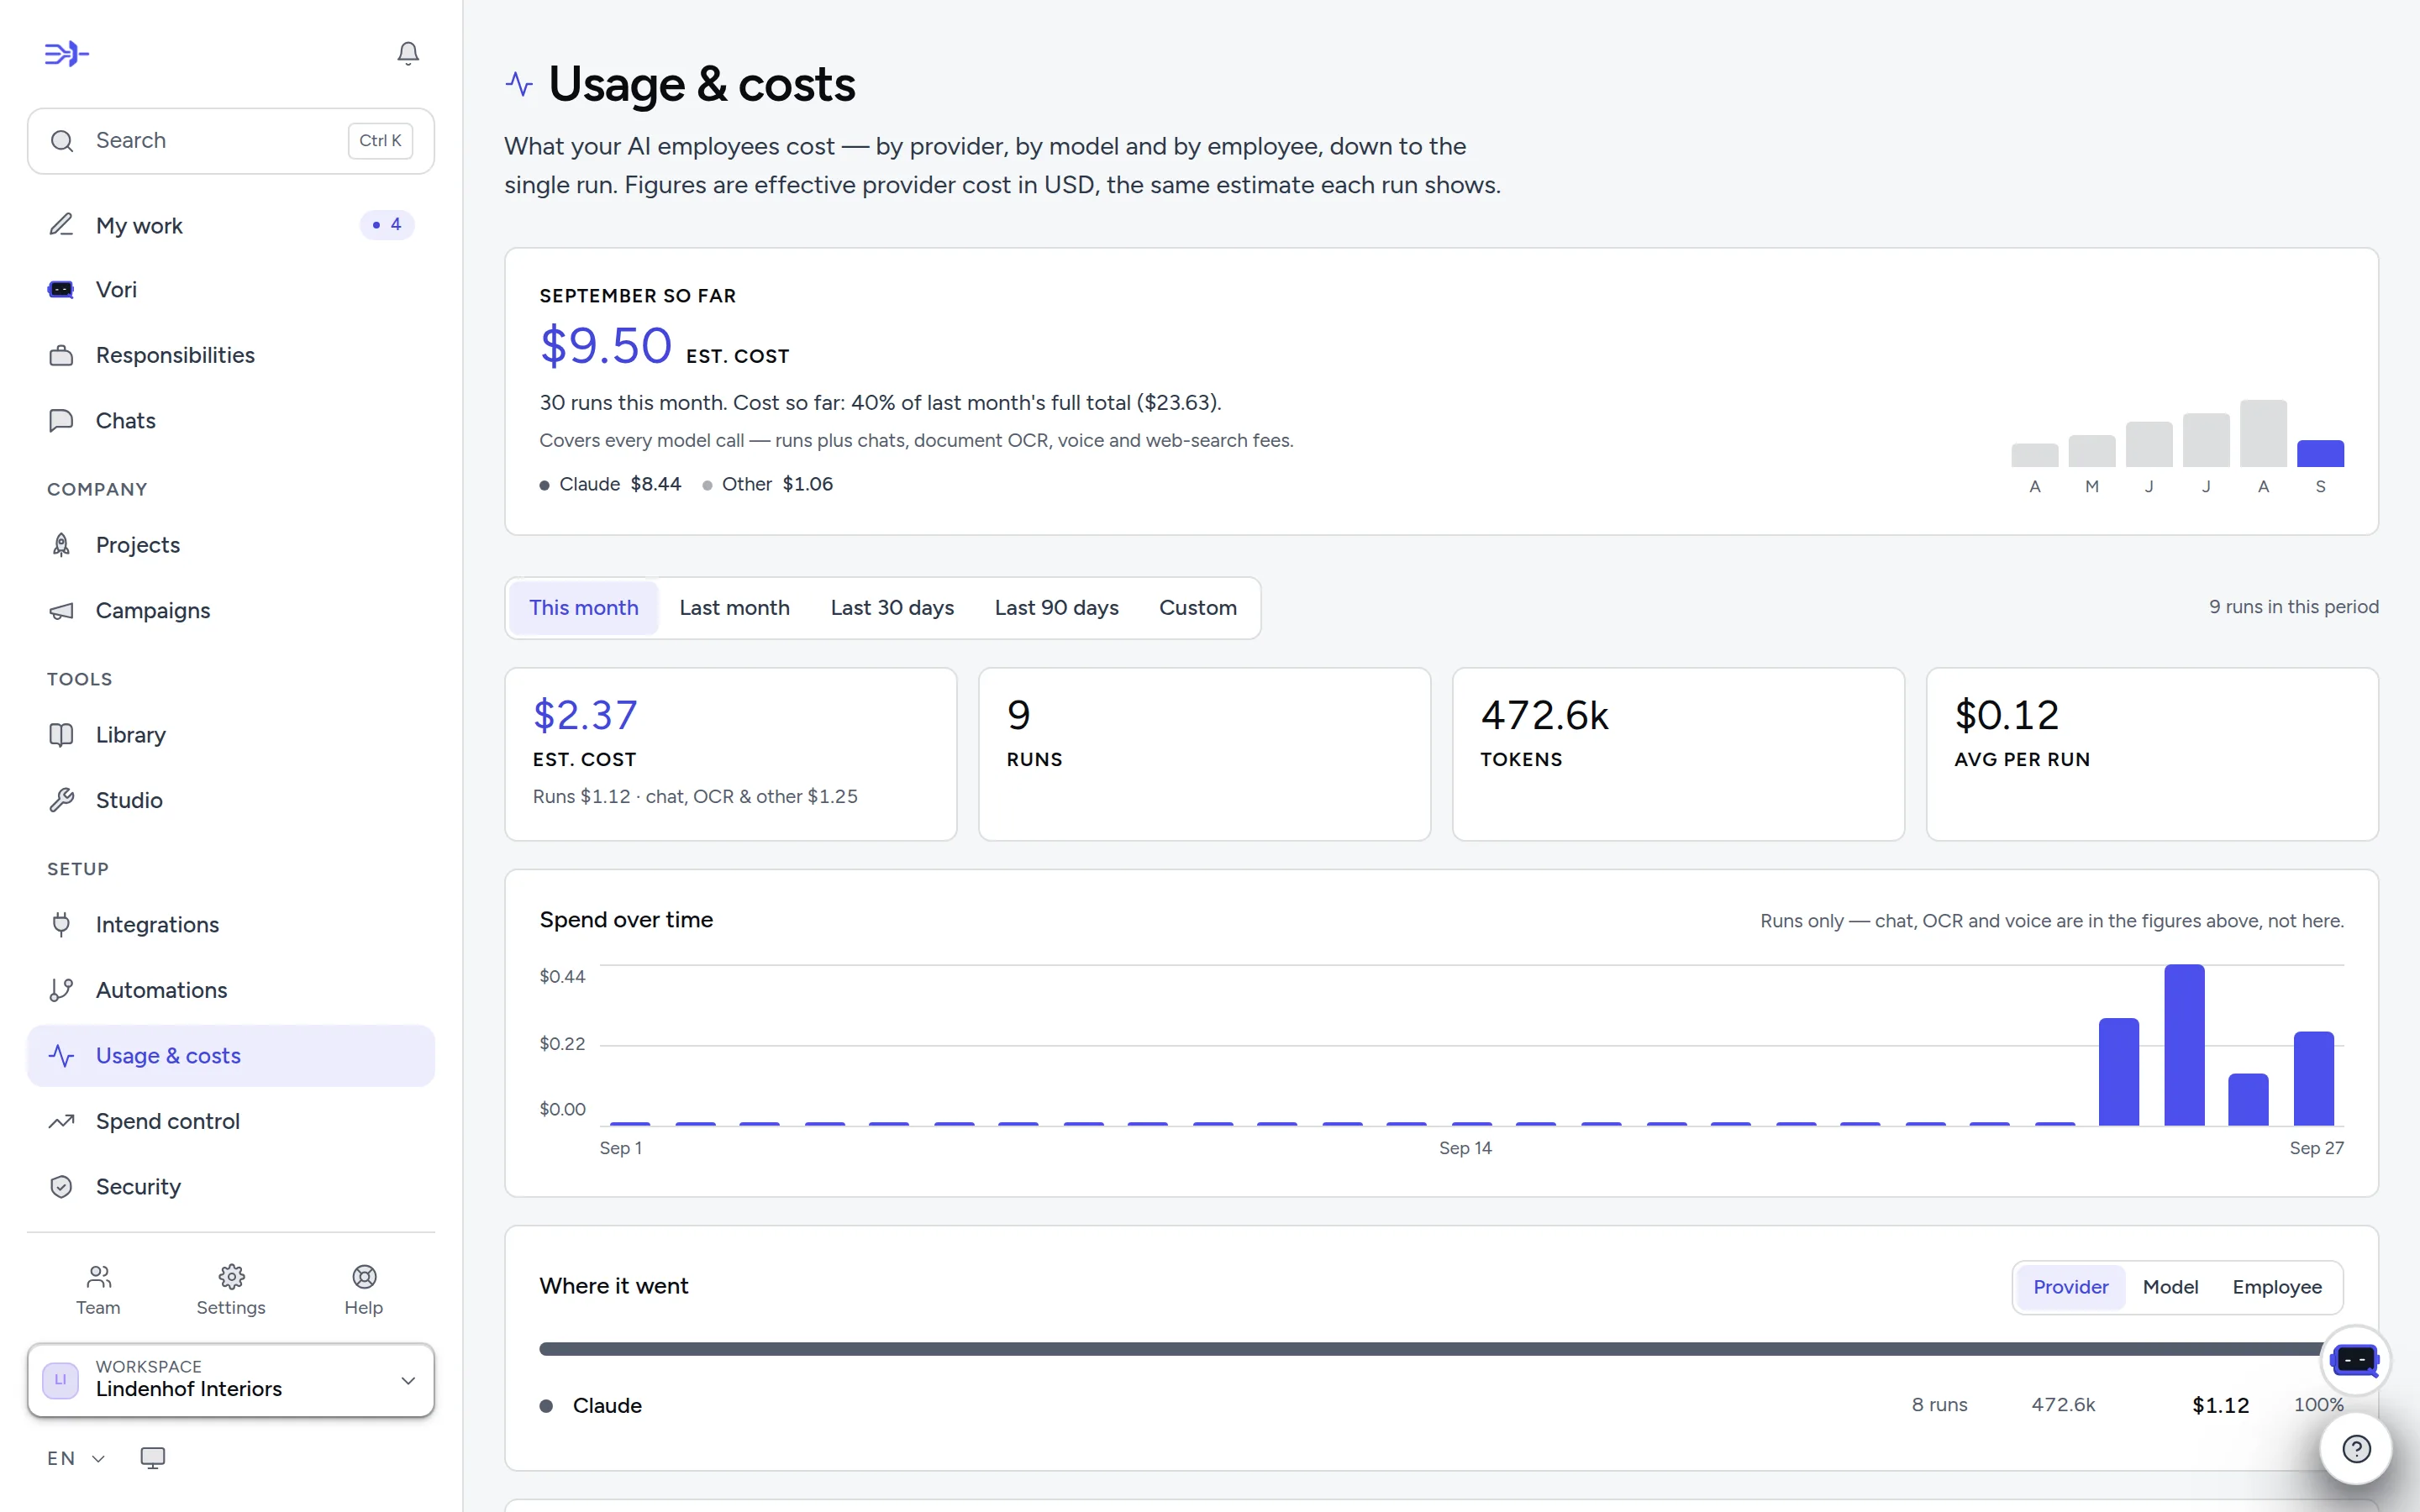Image resolution: width=2420 pixels, height=1512 pixels.
Task: Click the tallest bar in Spend over time
Action: click(2184, 1045)
